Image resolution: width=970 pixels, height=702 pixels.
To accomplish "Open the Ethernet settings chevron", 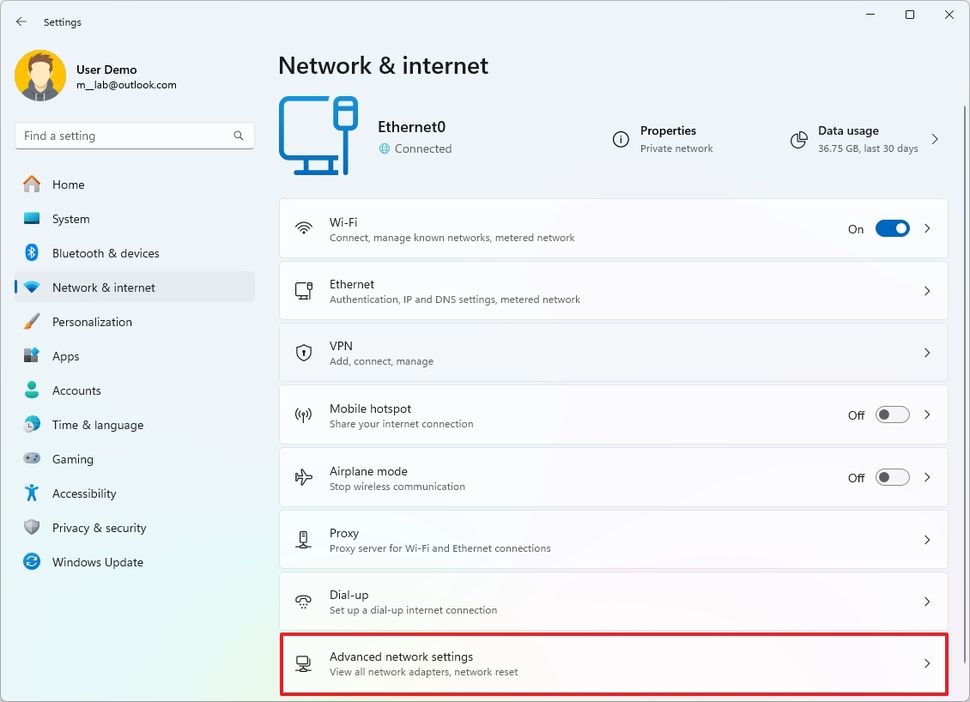I will pos(926,290).
